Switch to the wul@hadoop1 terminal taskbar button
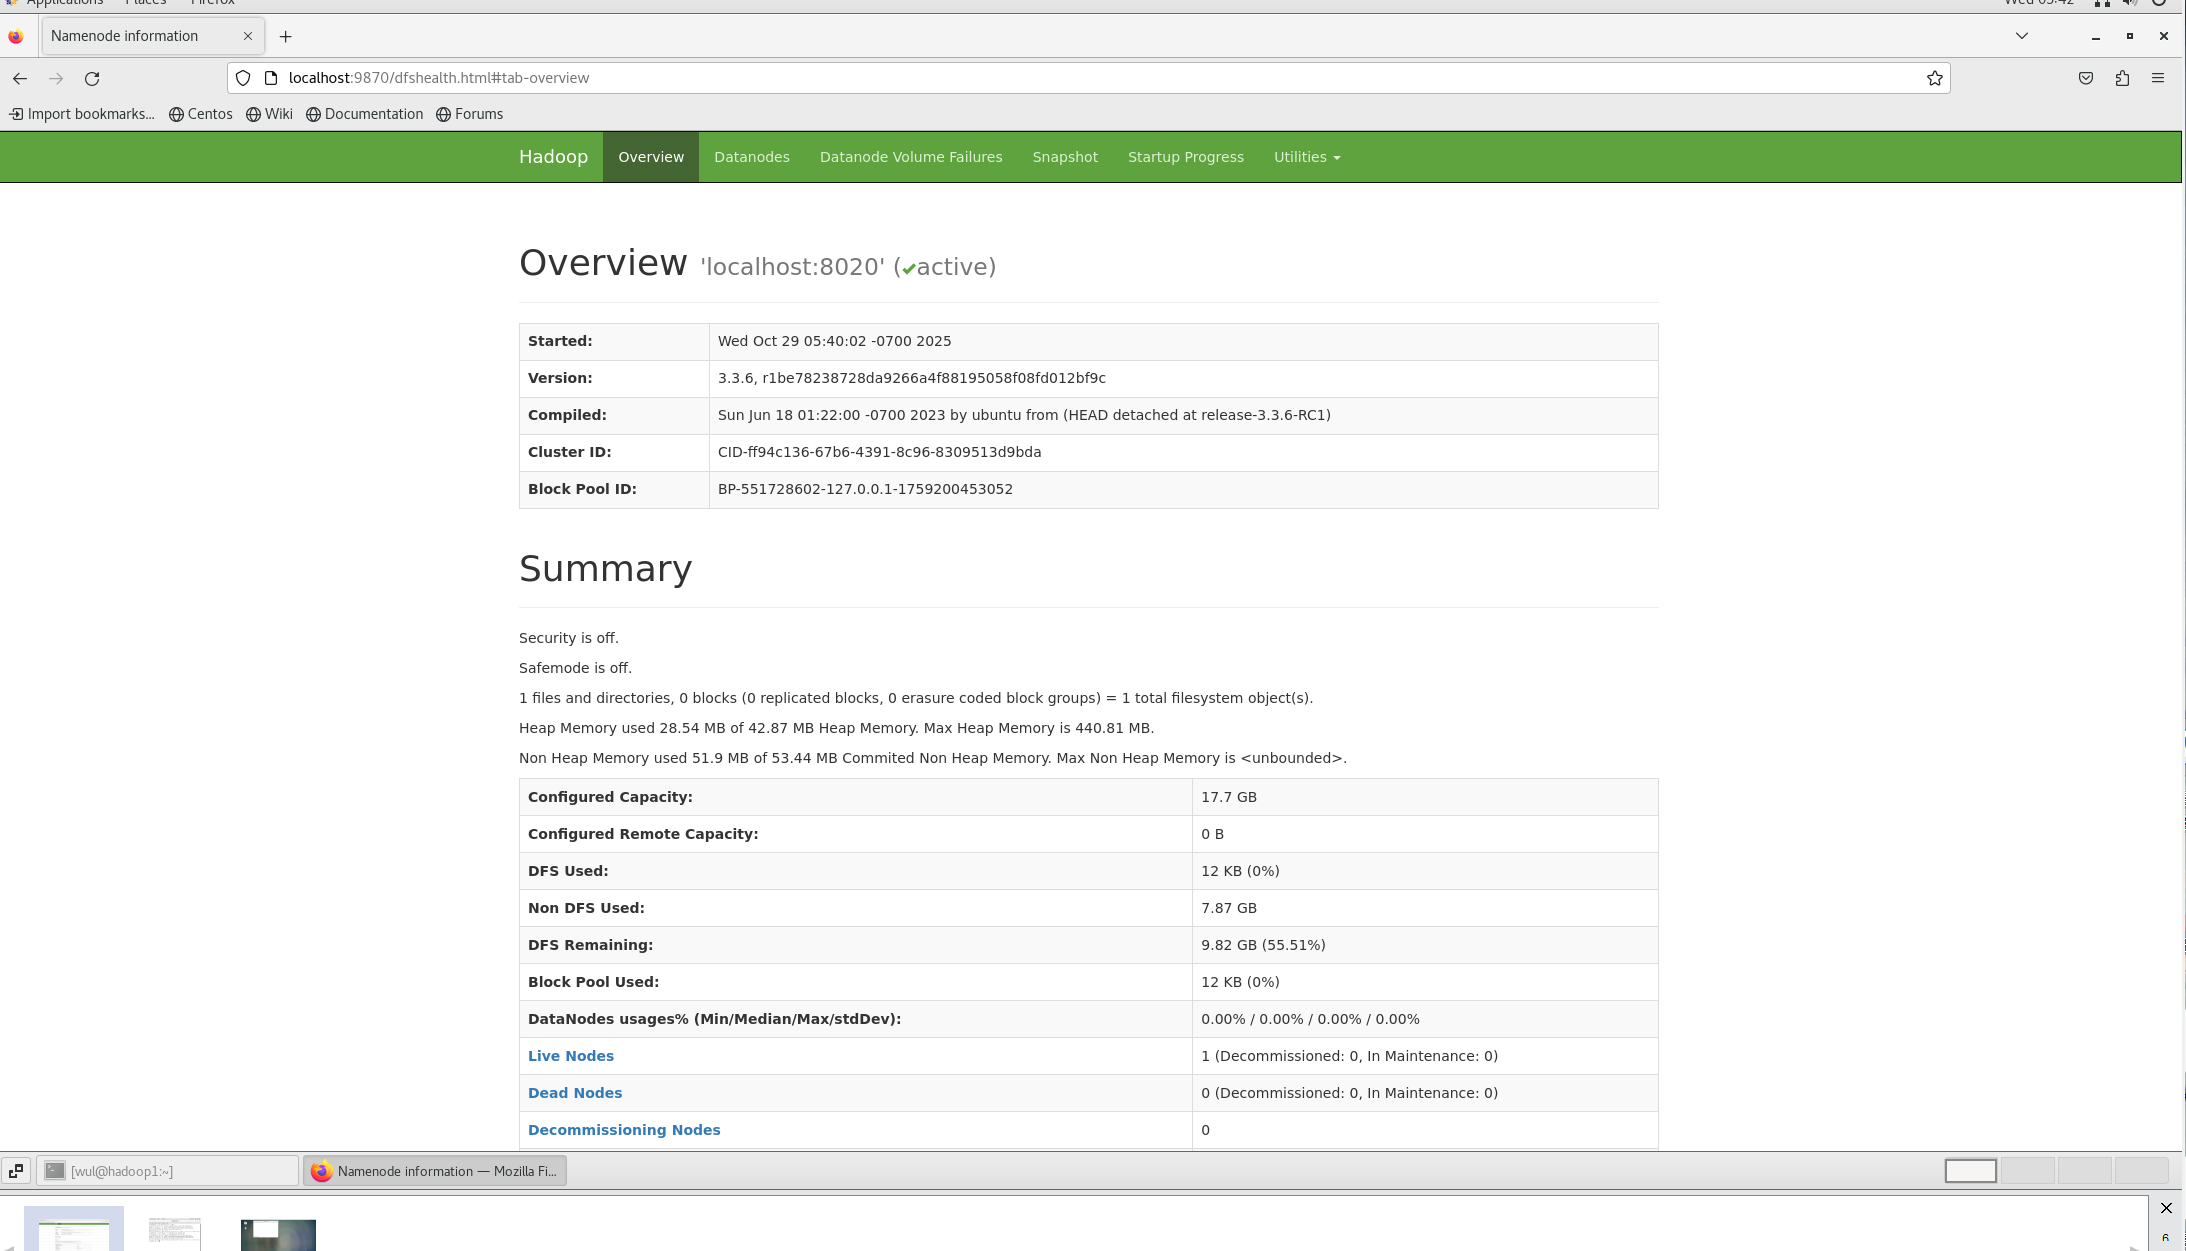The image size is (2186, 1251). [168, 1171]
